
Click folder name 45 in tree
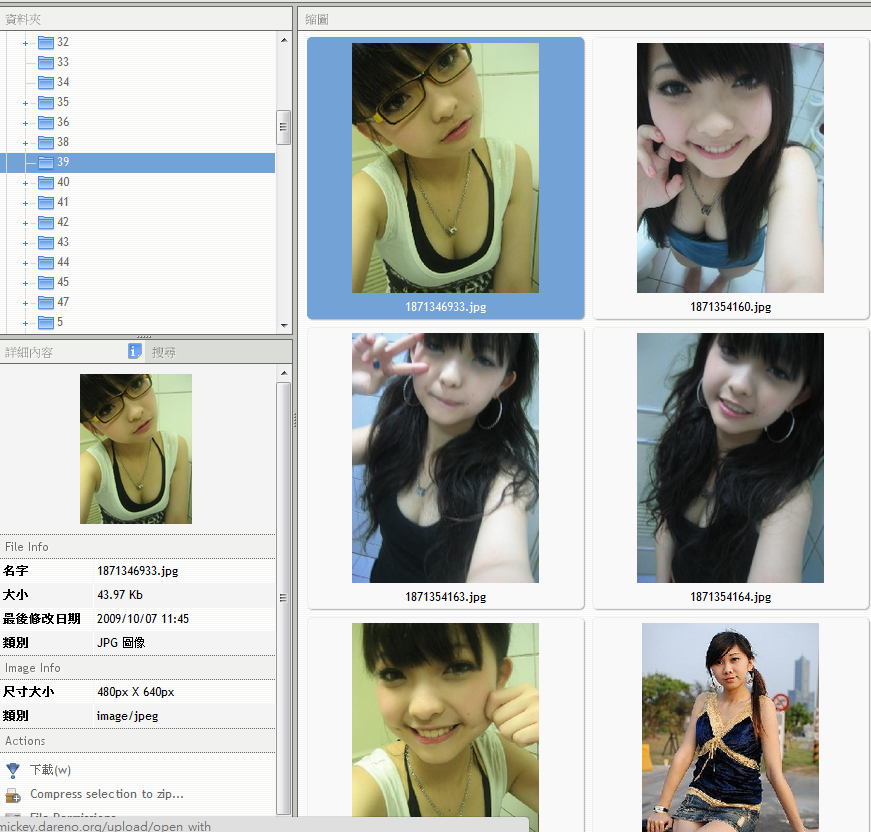pyautogui.click(x=63, y=282)
